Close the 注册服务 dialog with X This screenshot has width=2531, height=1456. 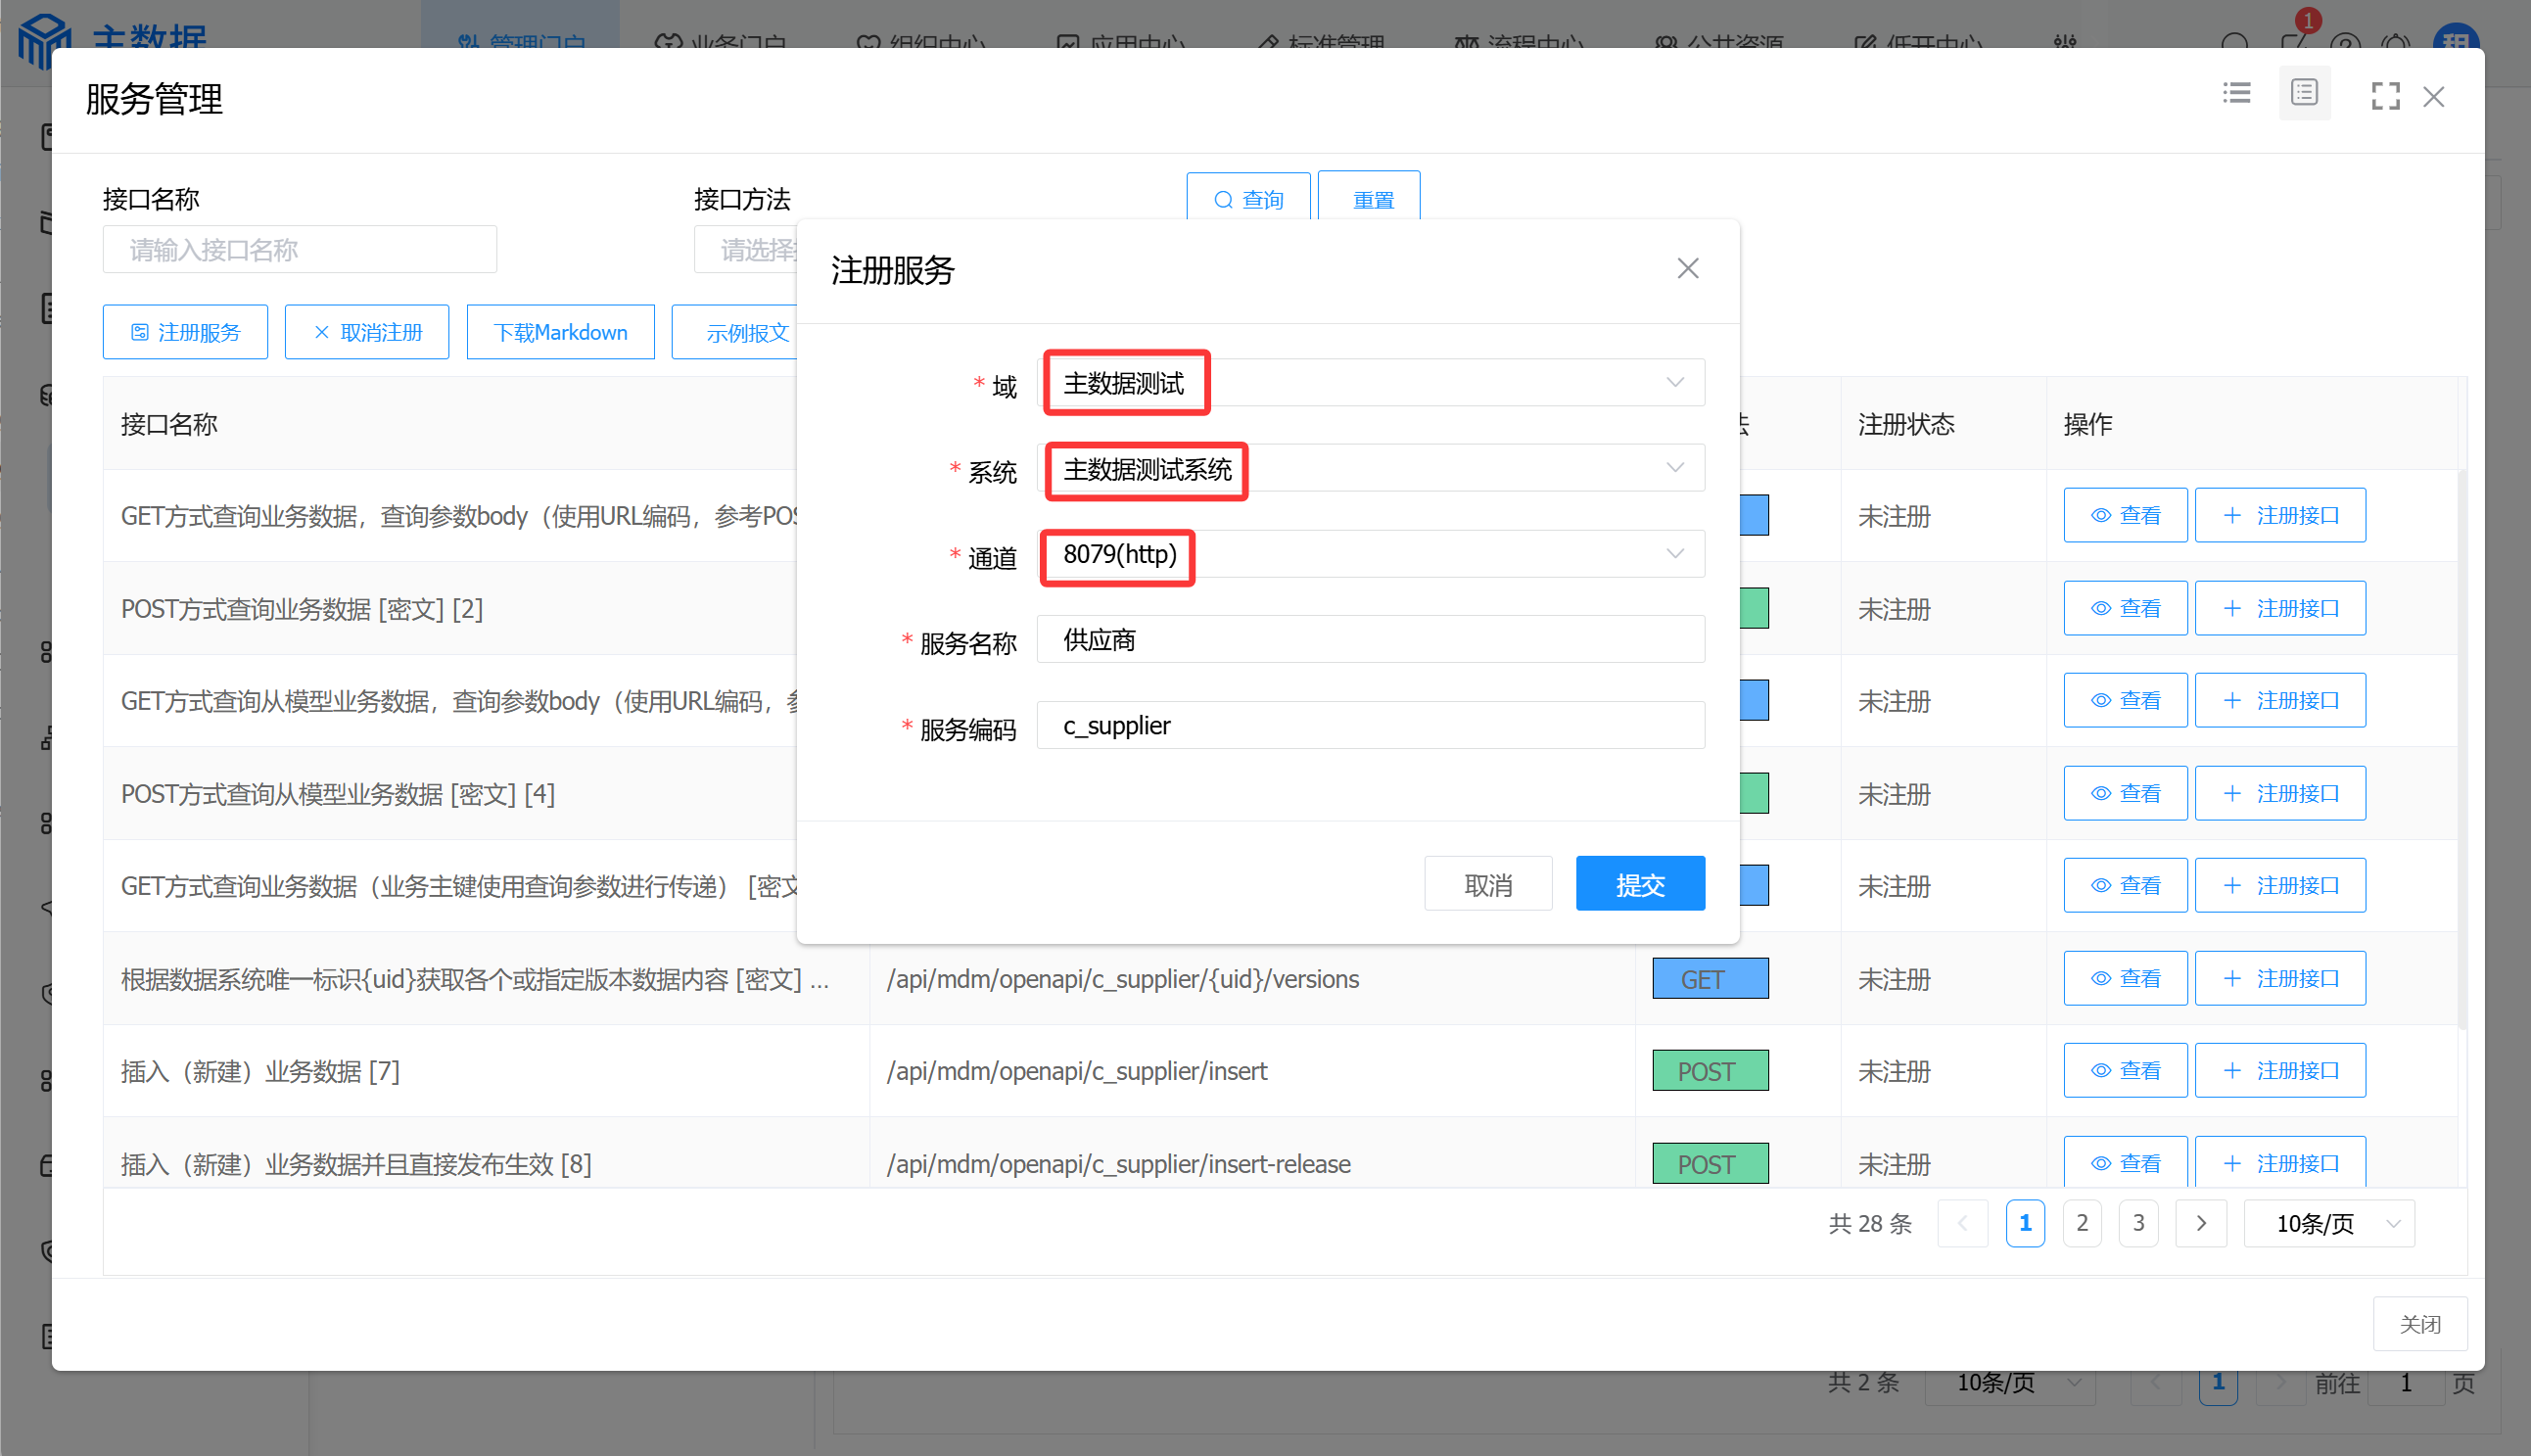pos(1687,269)
